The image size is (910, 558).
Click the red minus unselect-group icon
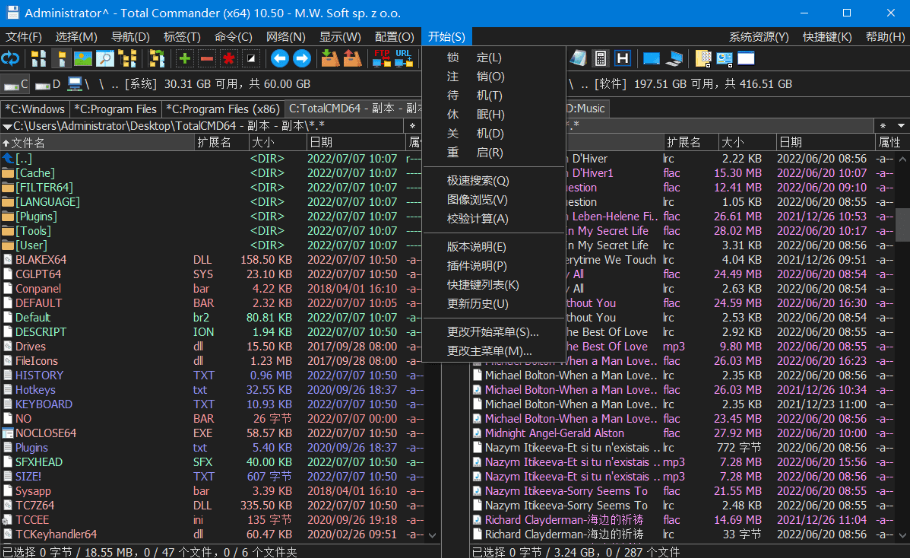tap(207, 59)
